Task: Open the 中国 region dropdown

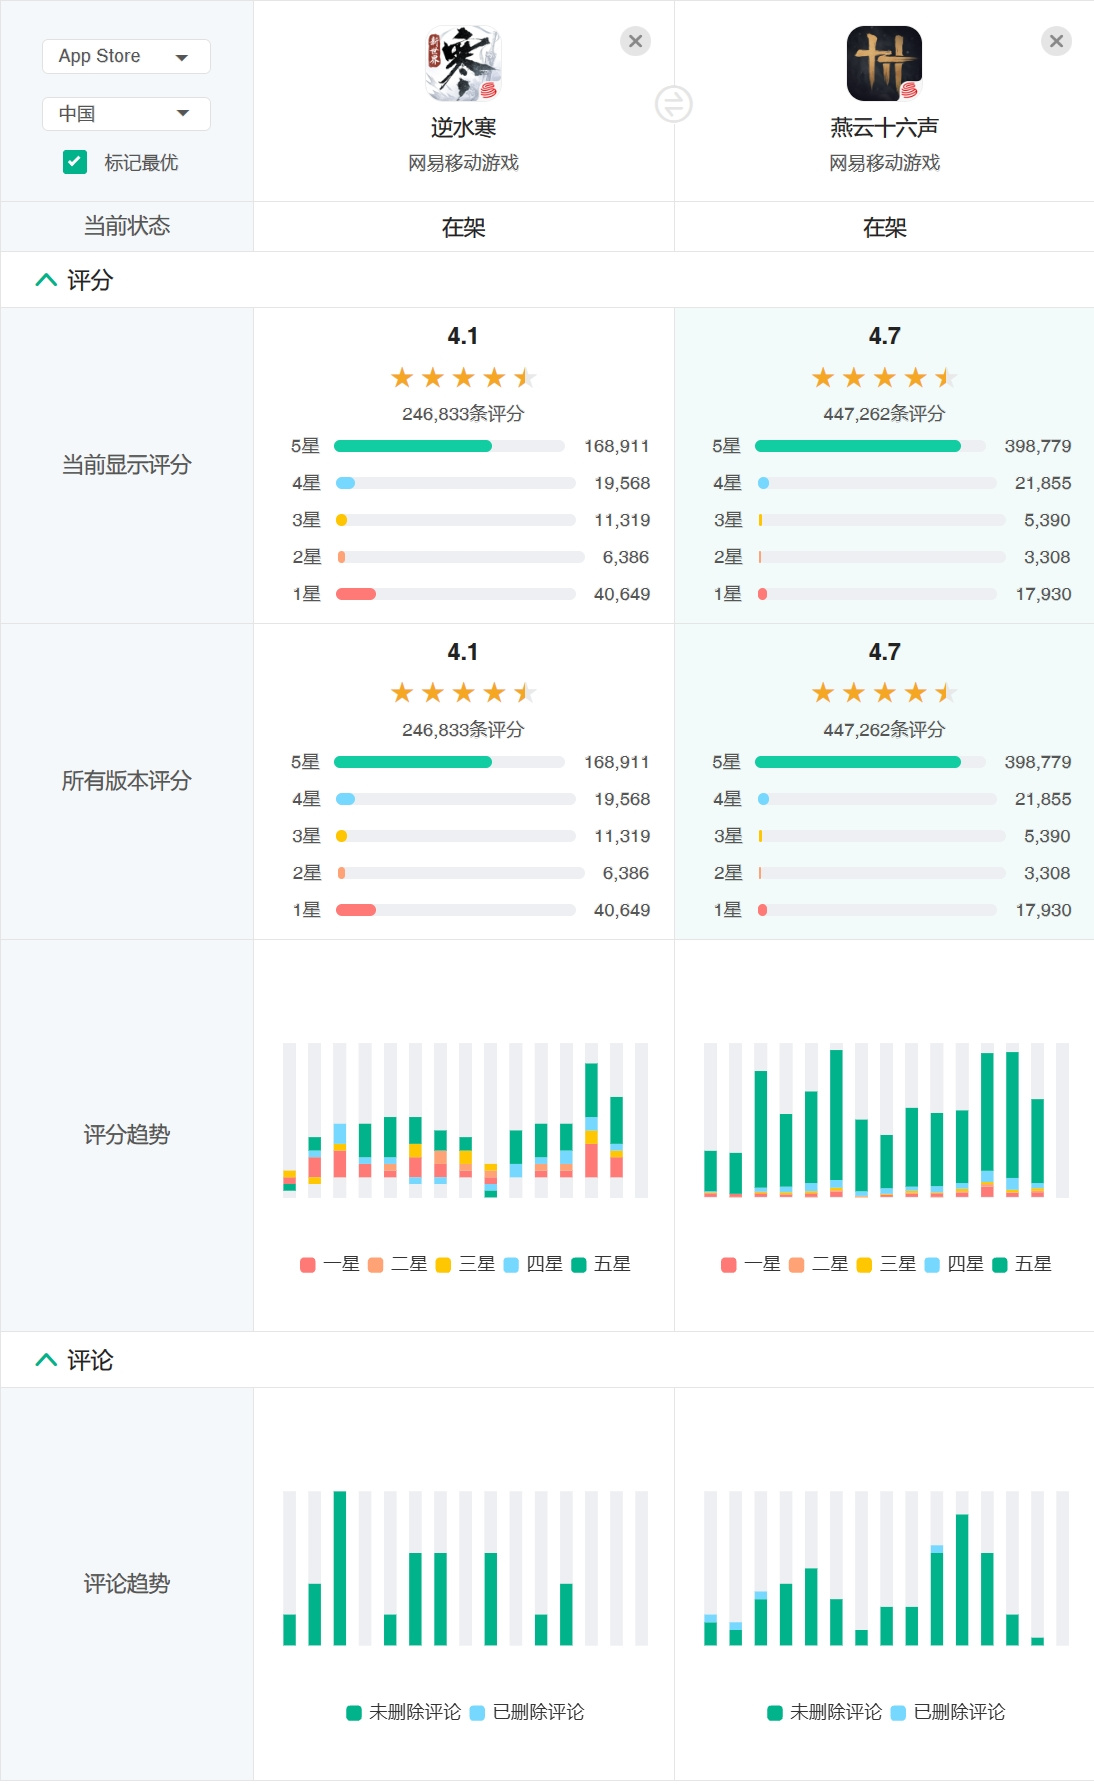Action: click(x=126, y=114)
